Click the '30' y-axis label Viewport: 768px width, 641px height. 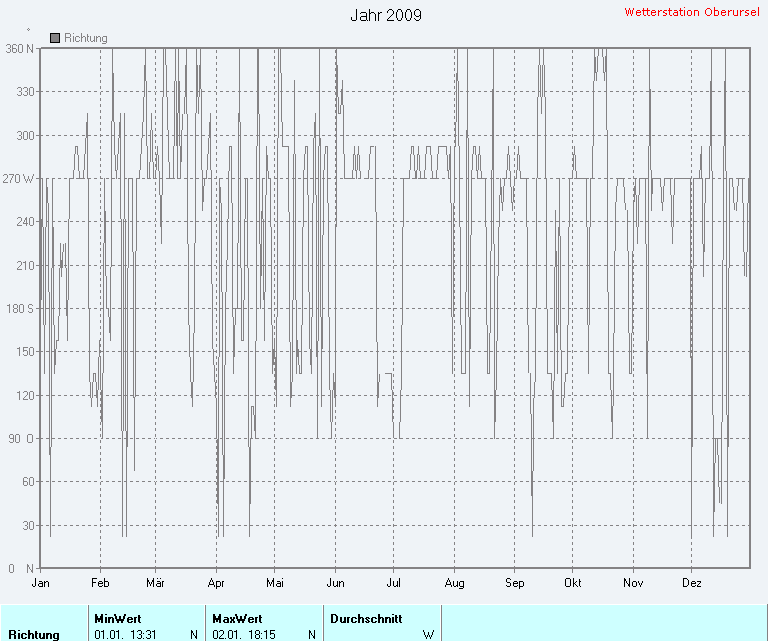28,525
